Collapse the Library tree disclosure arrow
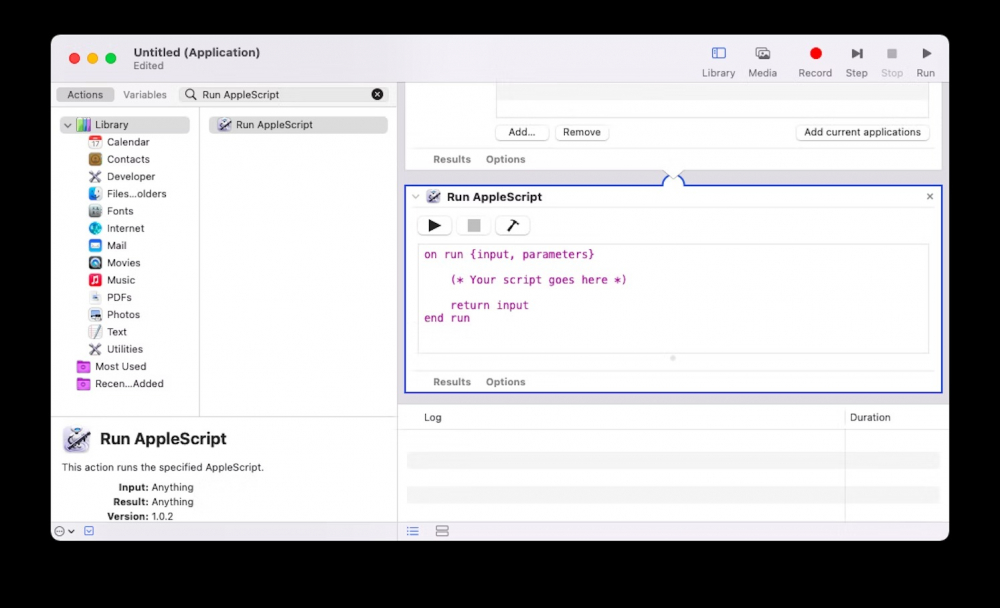This screenshot has width=1000, height=608. [67, 125]
